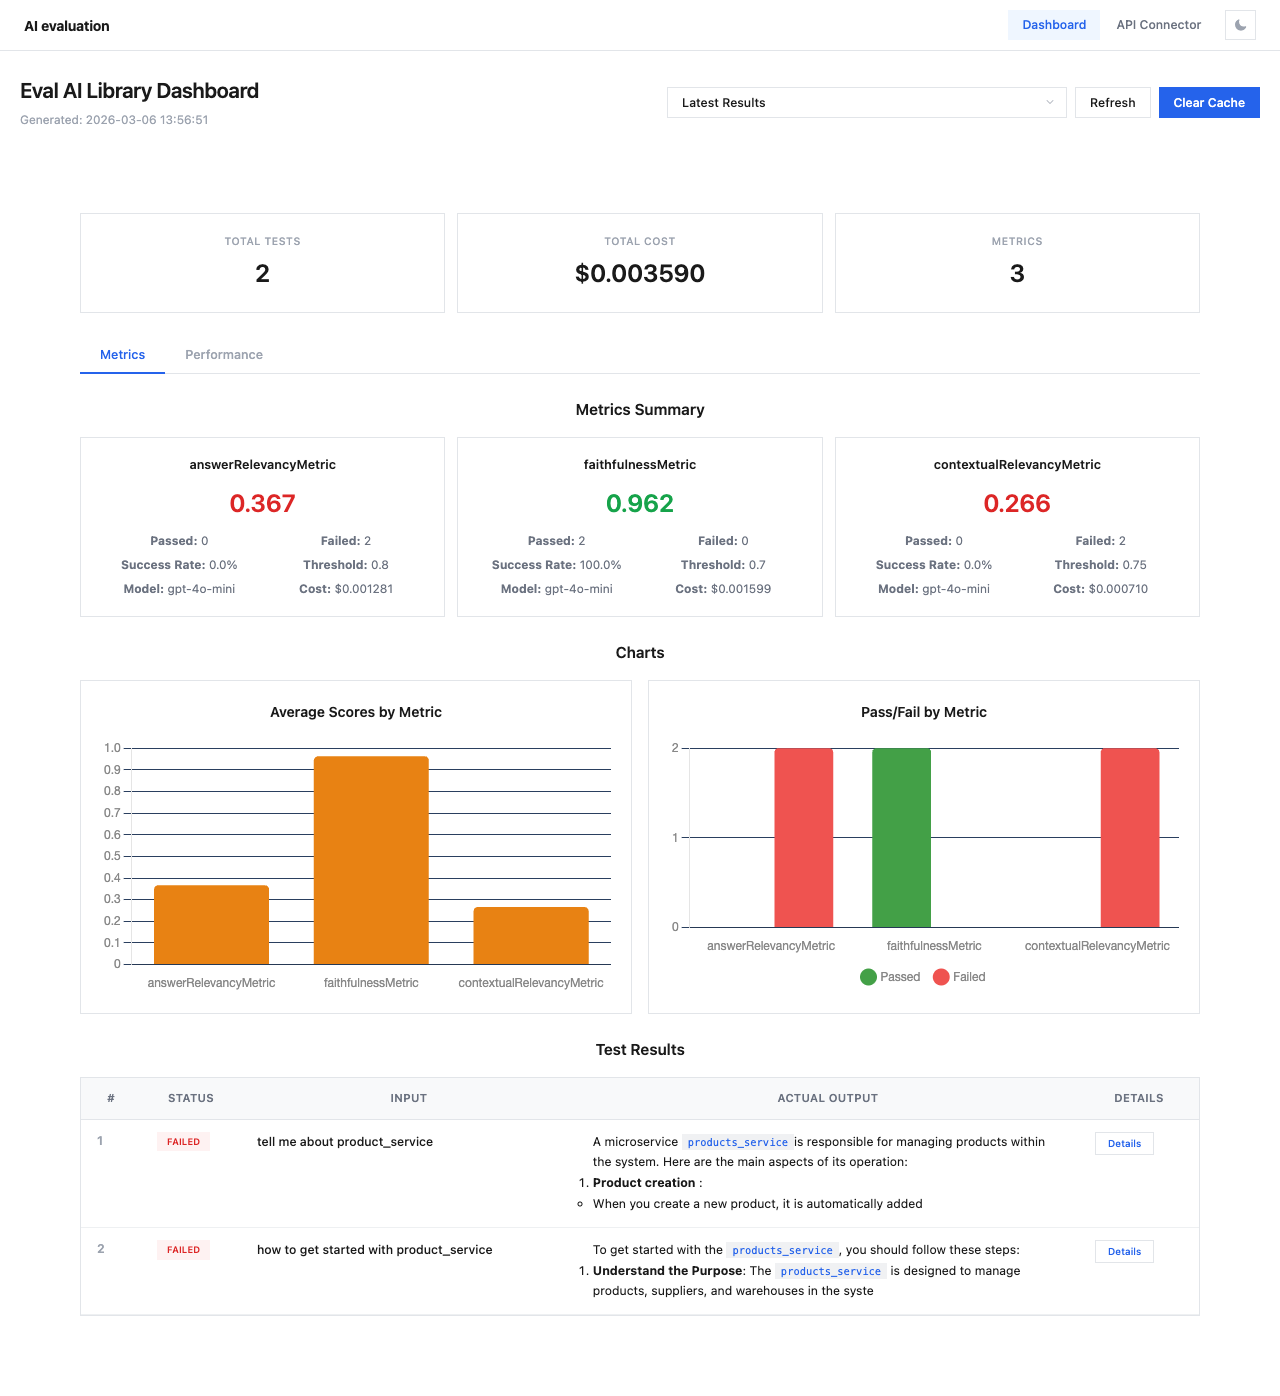The height and width of the screenshot is (1396, 1280).
Task: Click the green Passed legend dot
Action: point(868,977)
